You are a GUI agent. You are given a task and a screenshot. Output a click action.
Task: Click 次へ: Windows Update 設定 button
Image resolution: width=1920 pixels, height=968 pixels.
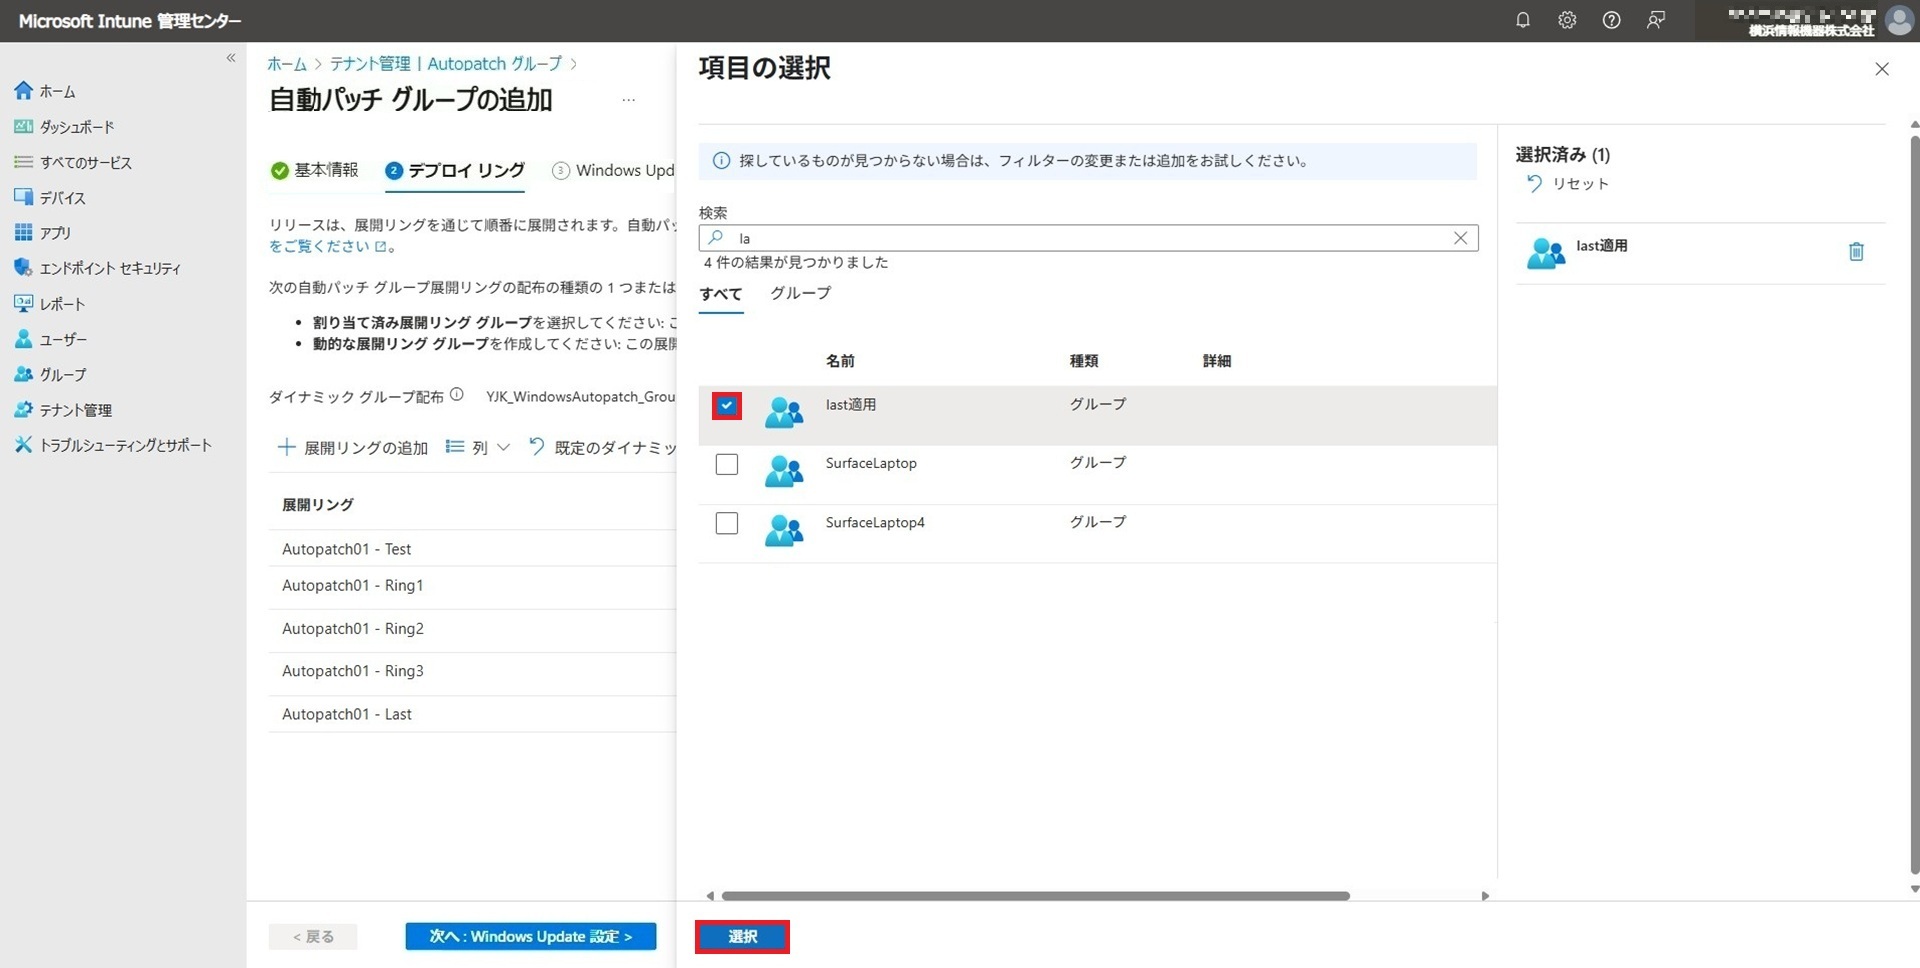531,937
